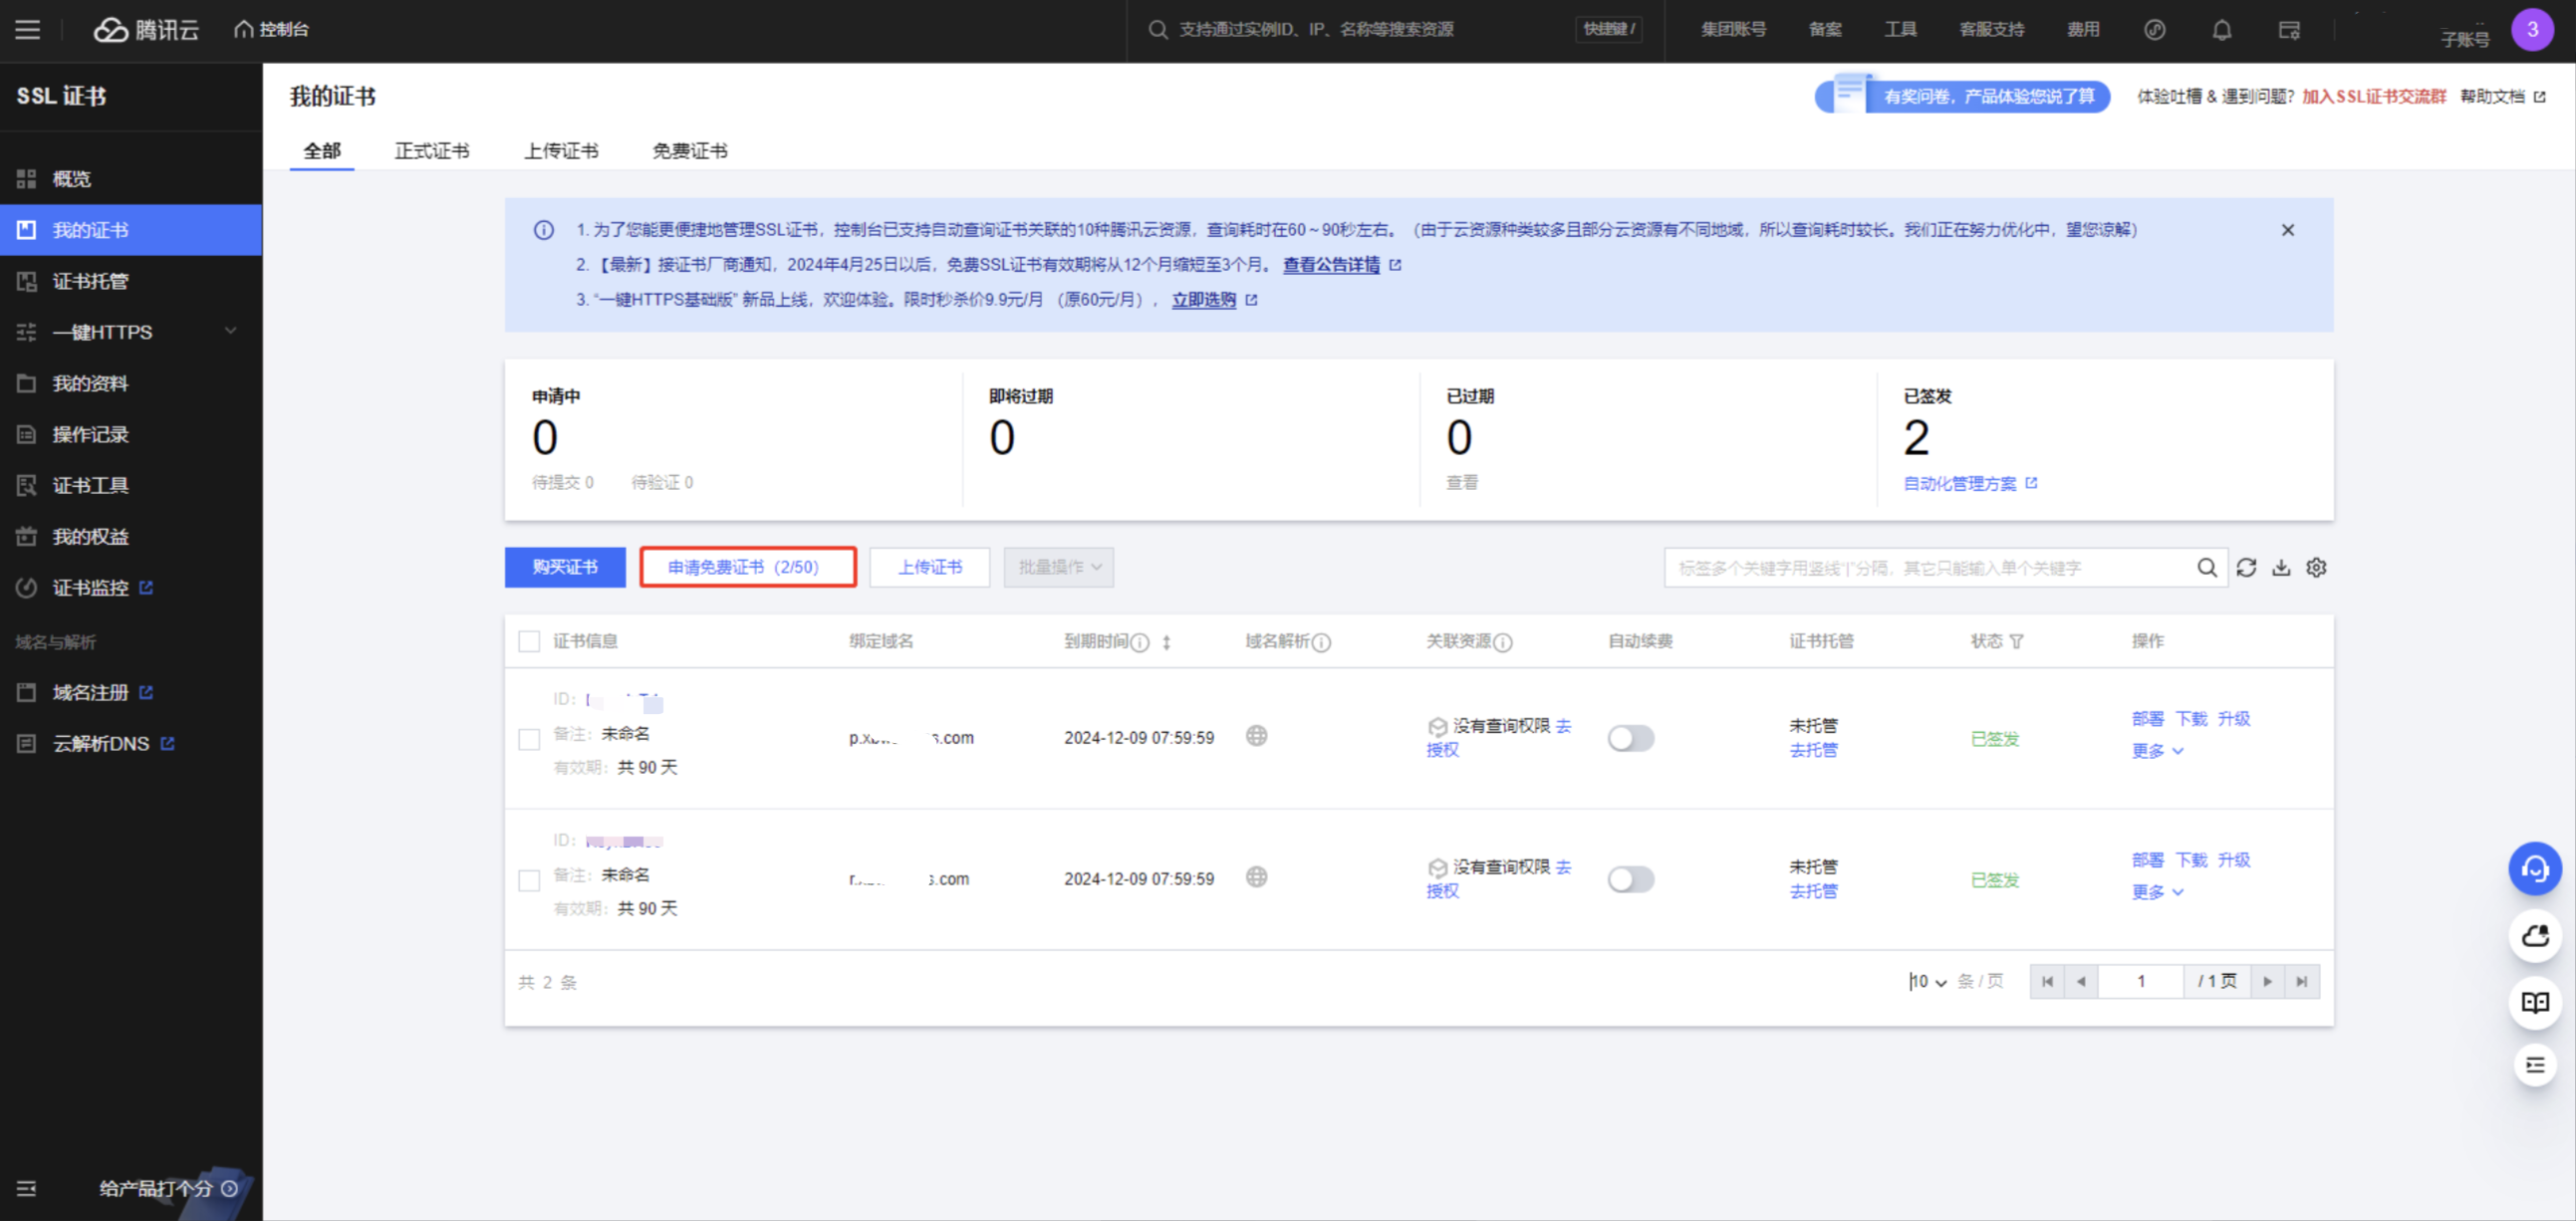Switch to the 上传证书 tab
2576x1221 pixels.
pos(561,151)
